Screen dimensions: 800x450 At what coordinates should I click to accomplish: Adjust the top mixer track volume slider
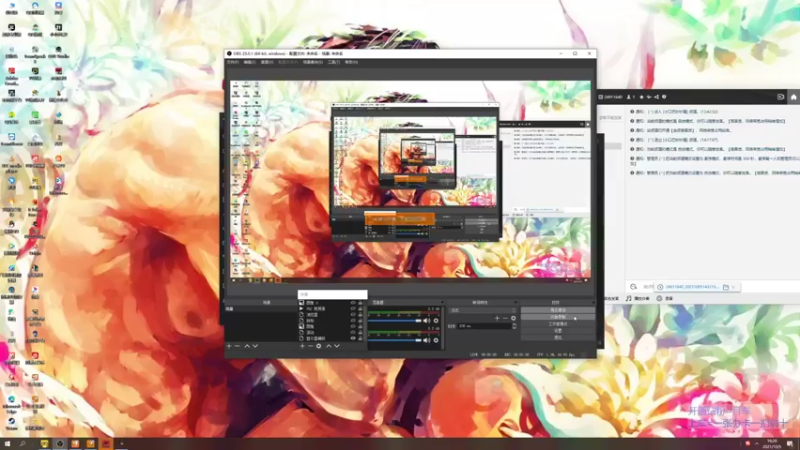[x=394, y=321]
